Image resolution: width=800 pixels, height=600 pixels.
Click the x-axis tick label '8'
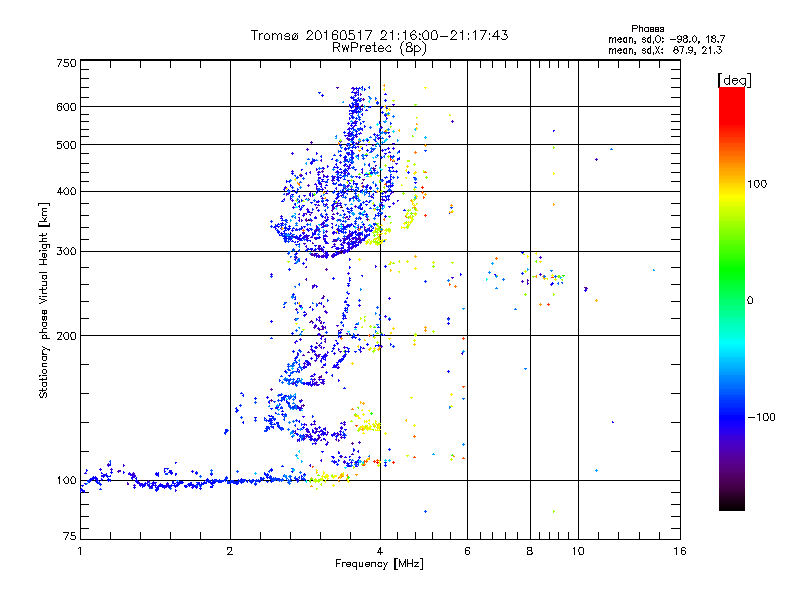530,551
